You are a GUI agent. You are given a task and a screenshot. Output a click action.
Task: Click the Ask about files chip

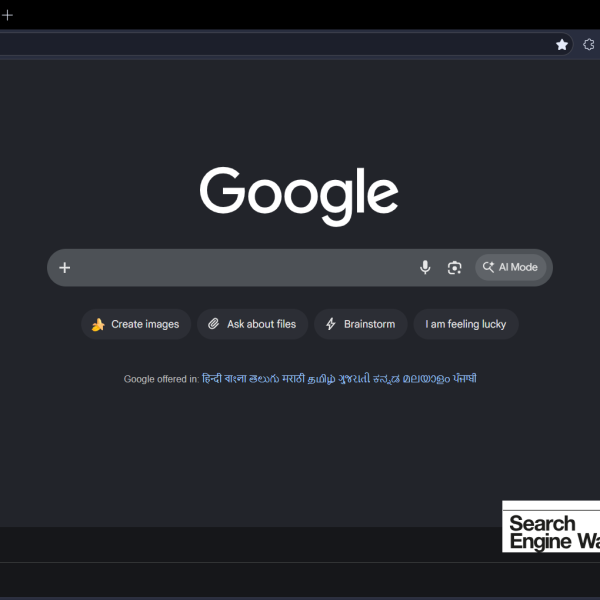pos(253,324)
